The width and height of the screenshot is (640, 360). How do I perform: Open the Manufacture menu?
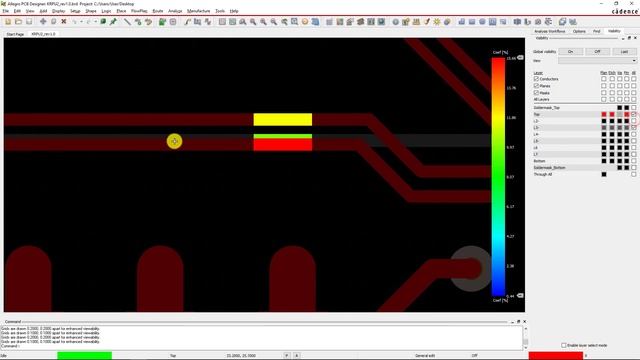pyautogui.click(x=198, y=11)
